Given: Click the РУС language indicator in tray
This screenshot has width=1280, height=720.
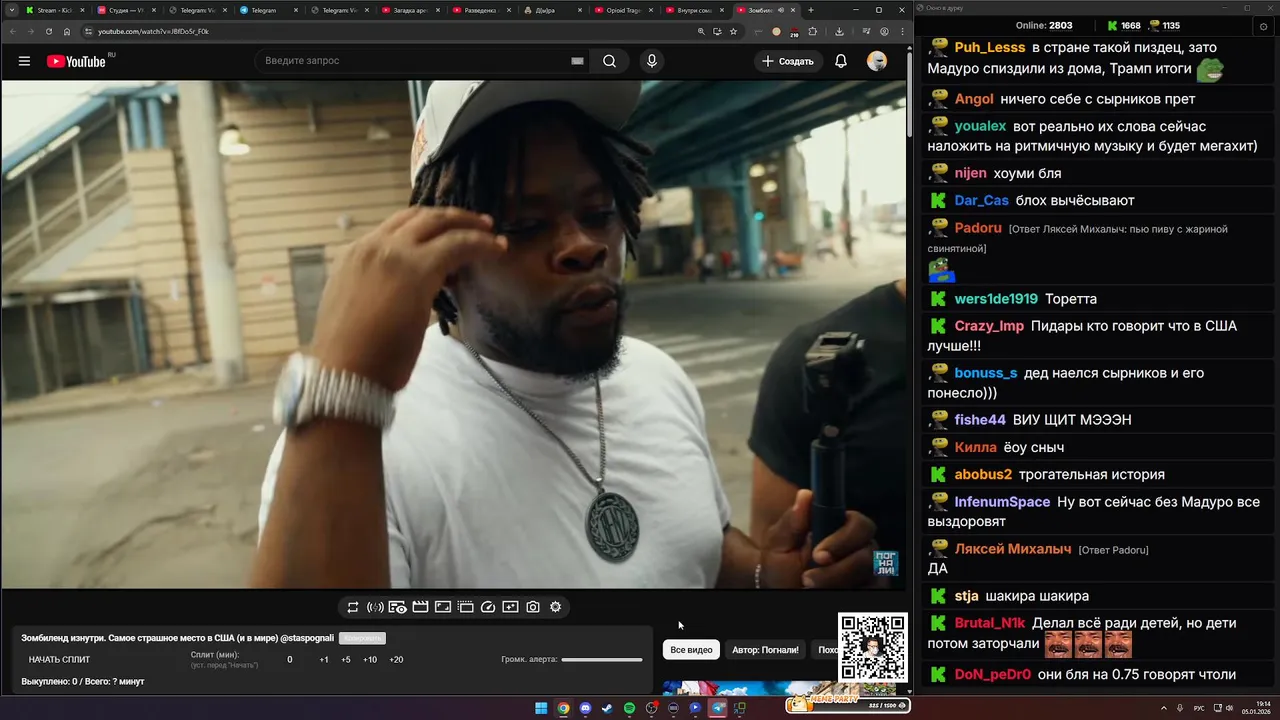Looking at the screenshot, I should coord(1199,708).
